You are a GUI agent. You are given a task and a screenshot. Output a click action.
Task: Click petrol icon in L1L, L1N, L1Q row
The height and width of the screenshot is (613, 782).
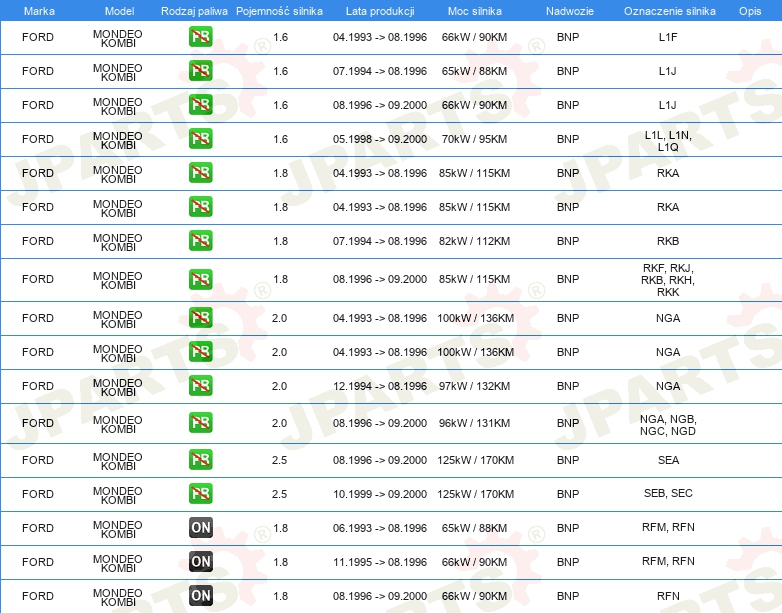(200, 139)
